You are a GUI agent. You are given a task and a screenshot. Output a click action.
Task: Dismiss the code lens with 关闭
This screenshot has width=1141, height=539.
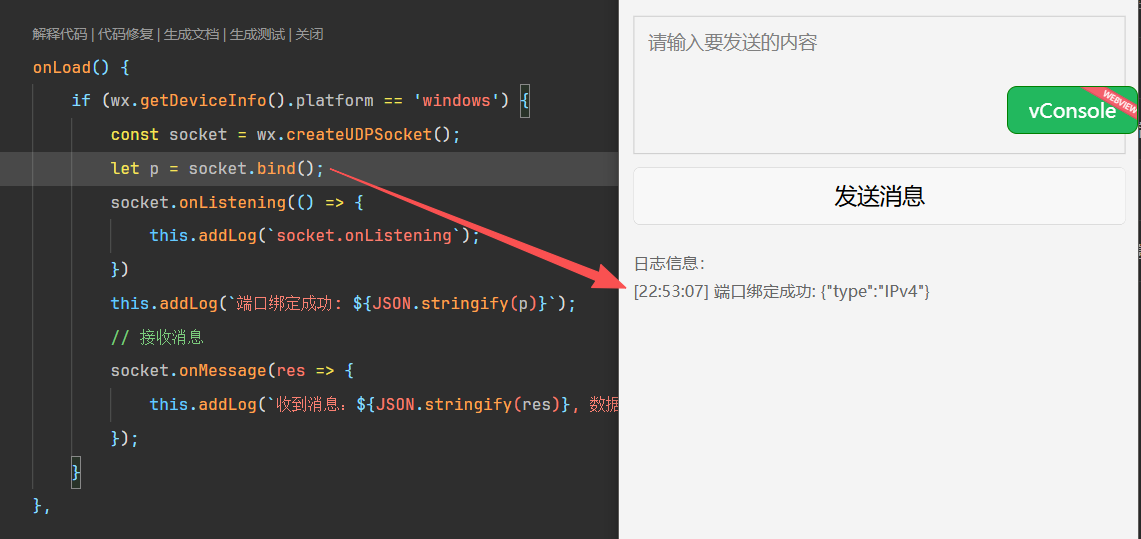pos(309,34)
